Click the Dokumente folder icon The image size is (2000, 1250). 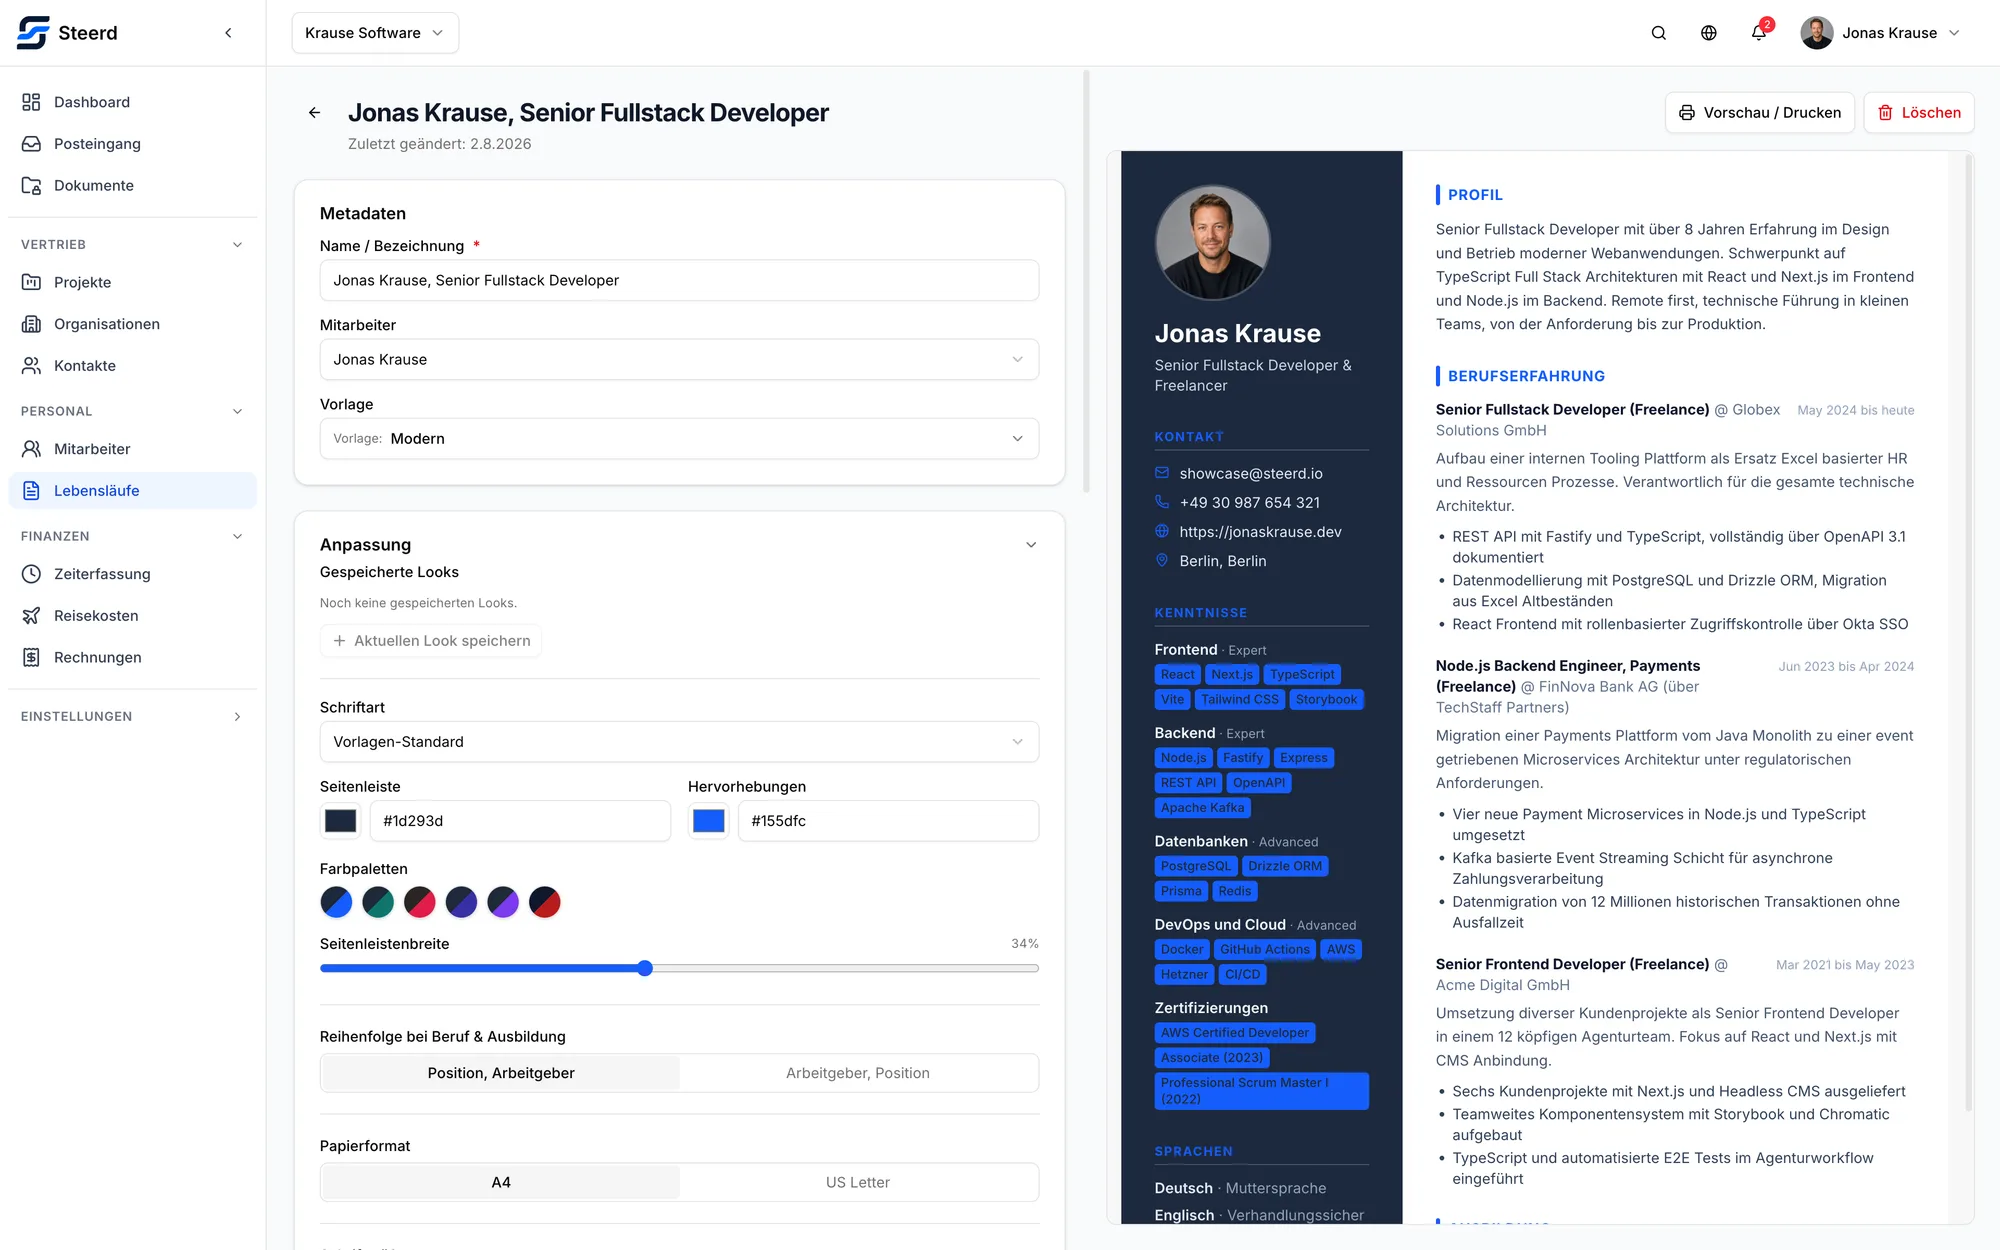point(32,186)
